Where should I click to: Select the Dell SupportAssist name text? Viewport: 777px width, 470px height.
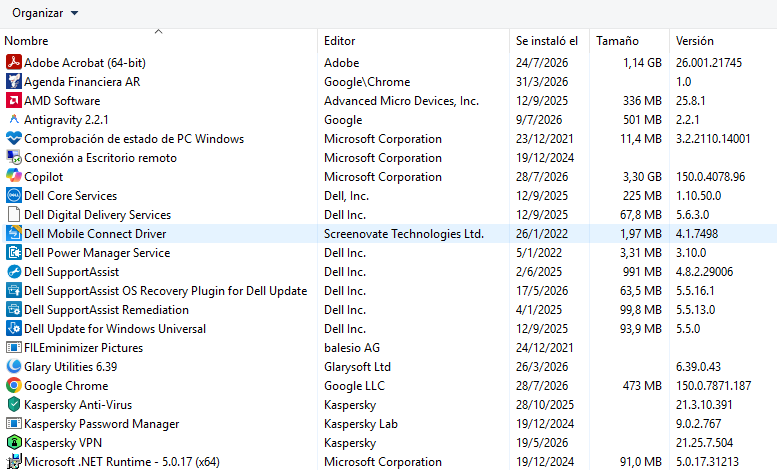(72, 272)
